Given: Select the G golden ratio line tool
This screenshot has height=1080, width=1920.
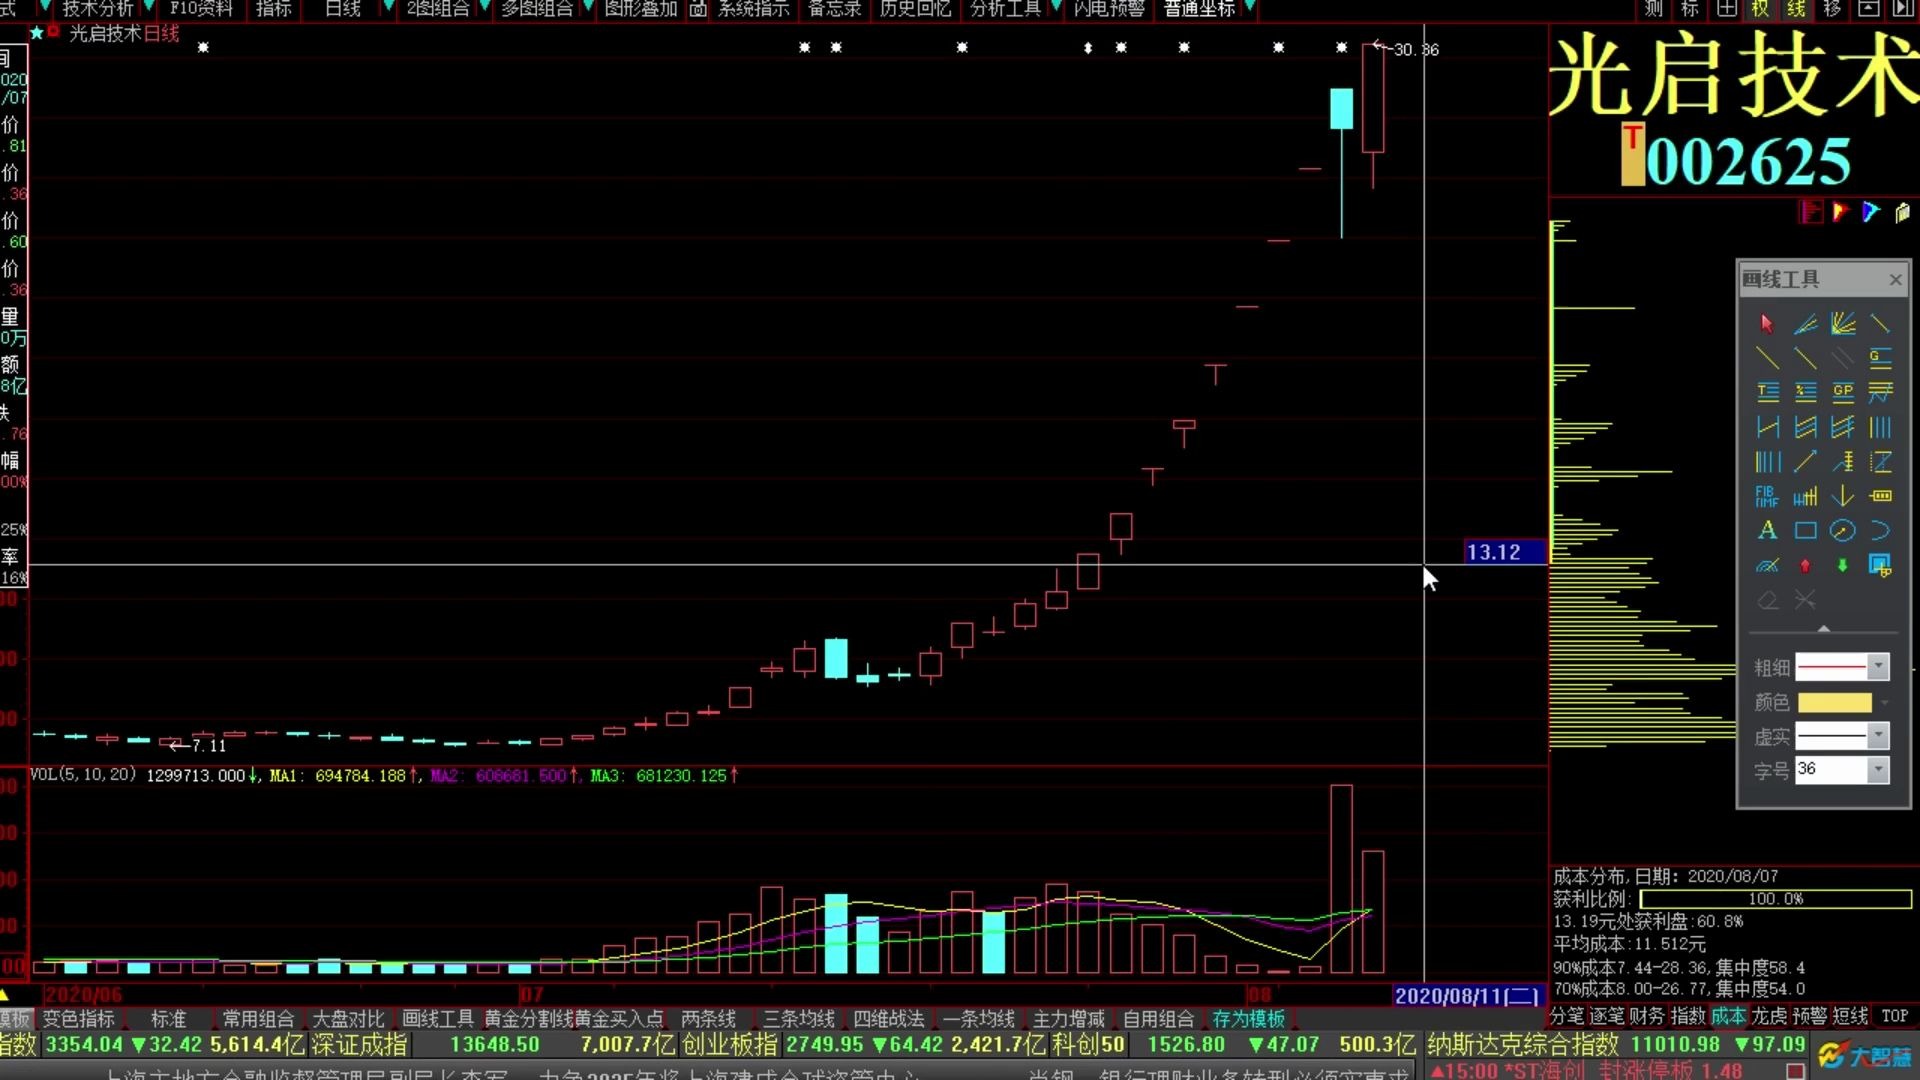Looking at the screenshot, I should 1880,357.
